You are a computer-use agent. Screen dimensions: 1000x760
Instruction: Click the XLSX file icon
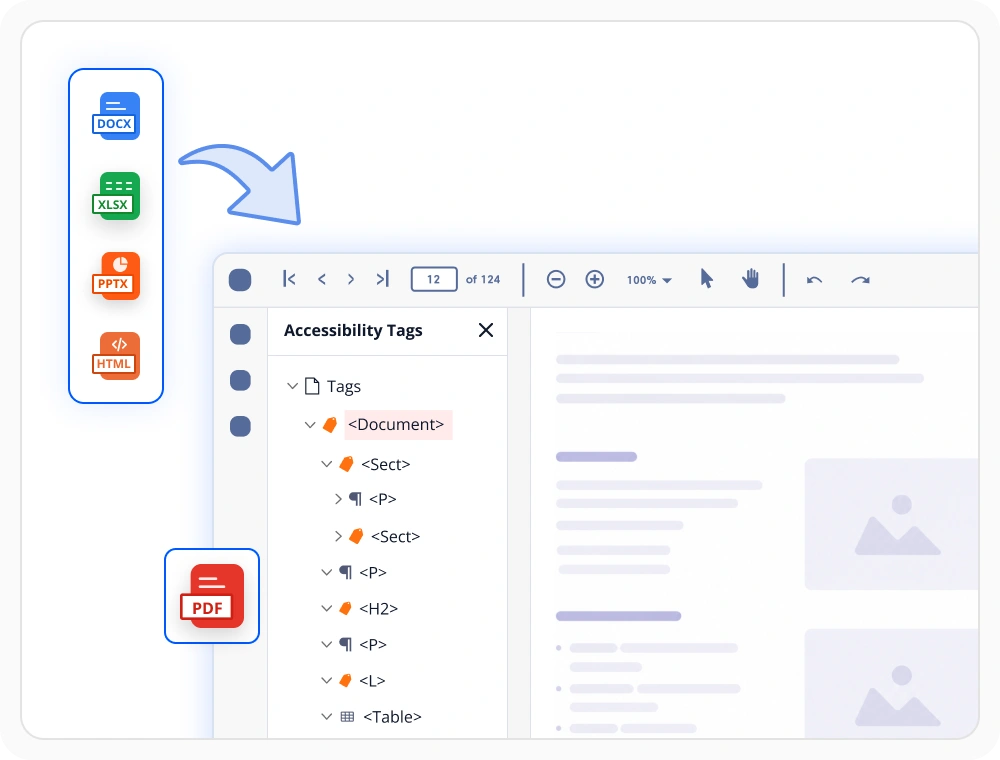(116, 196)
